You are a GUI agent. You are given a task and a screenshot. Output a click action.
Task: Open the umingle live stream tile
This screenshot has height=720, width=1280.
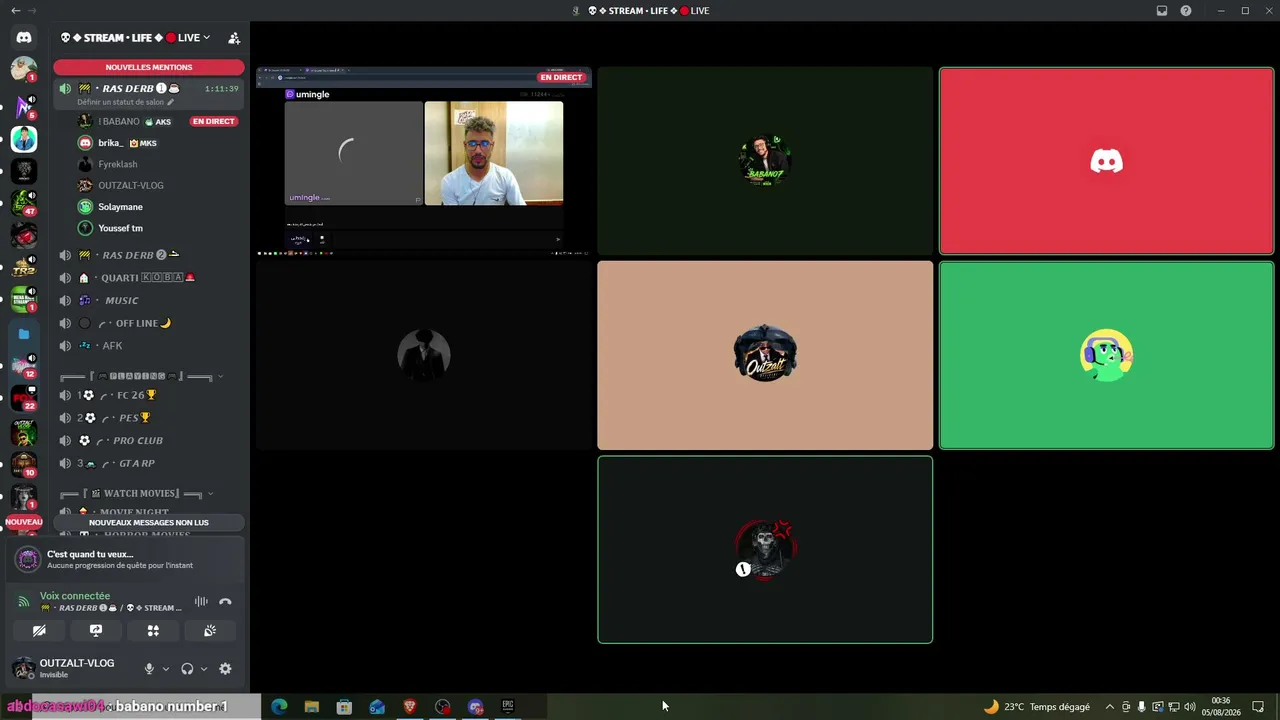click(424, 161)
